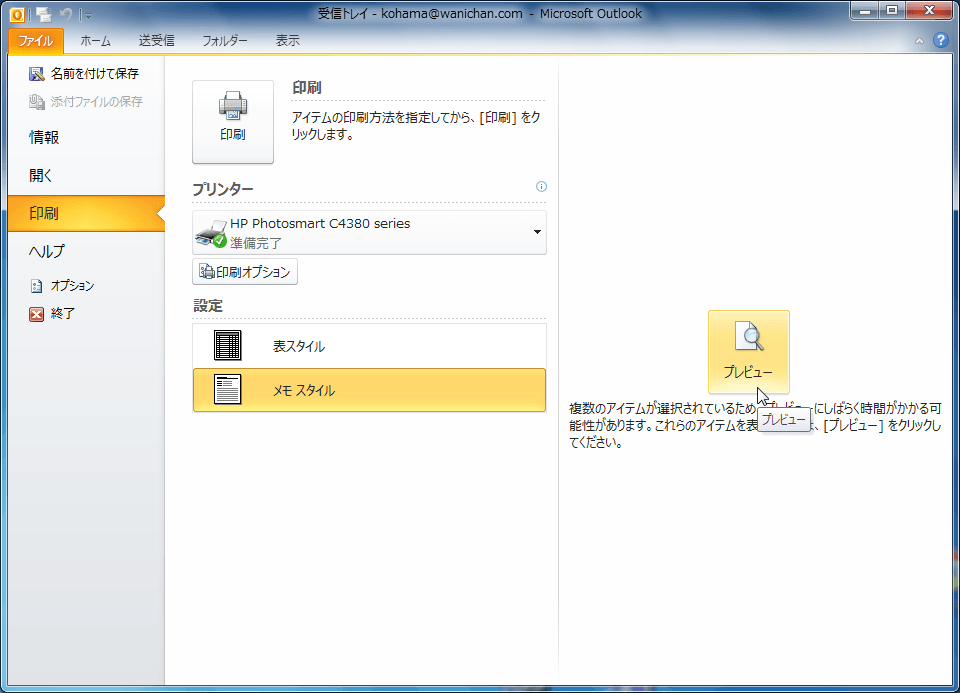Switch to the 送受信 tab
Viewport: 960px width, 693px height.
click(x=157, y=41)
